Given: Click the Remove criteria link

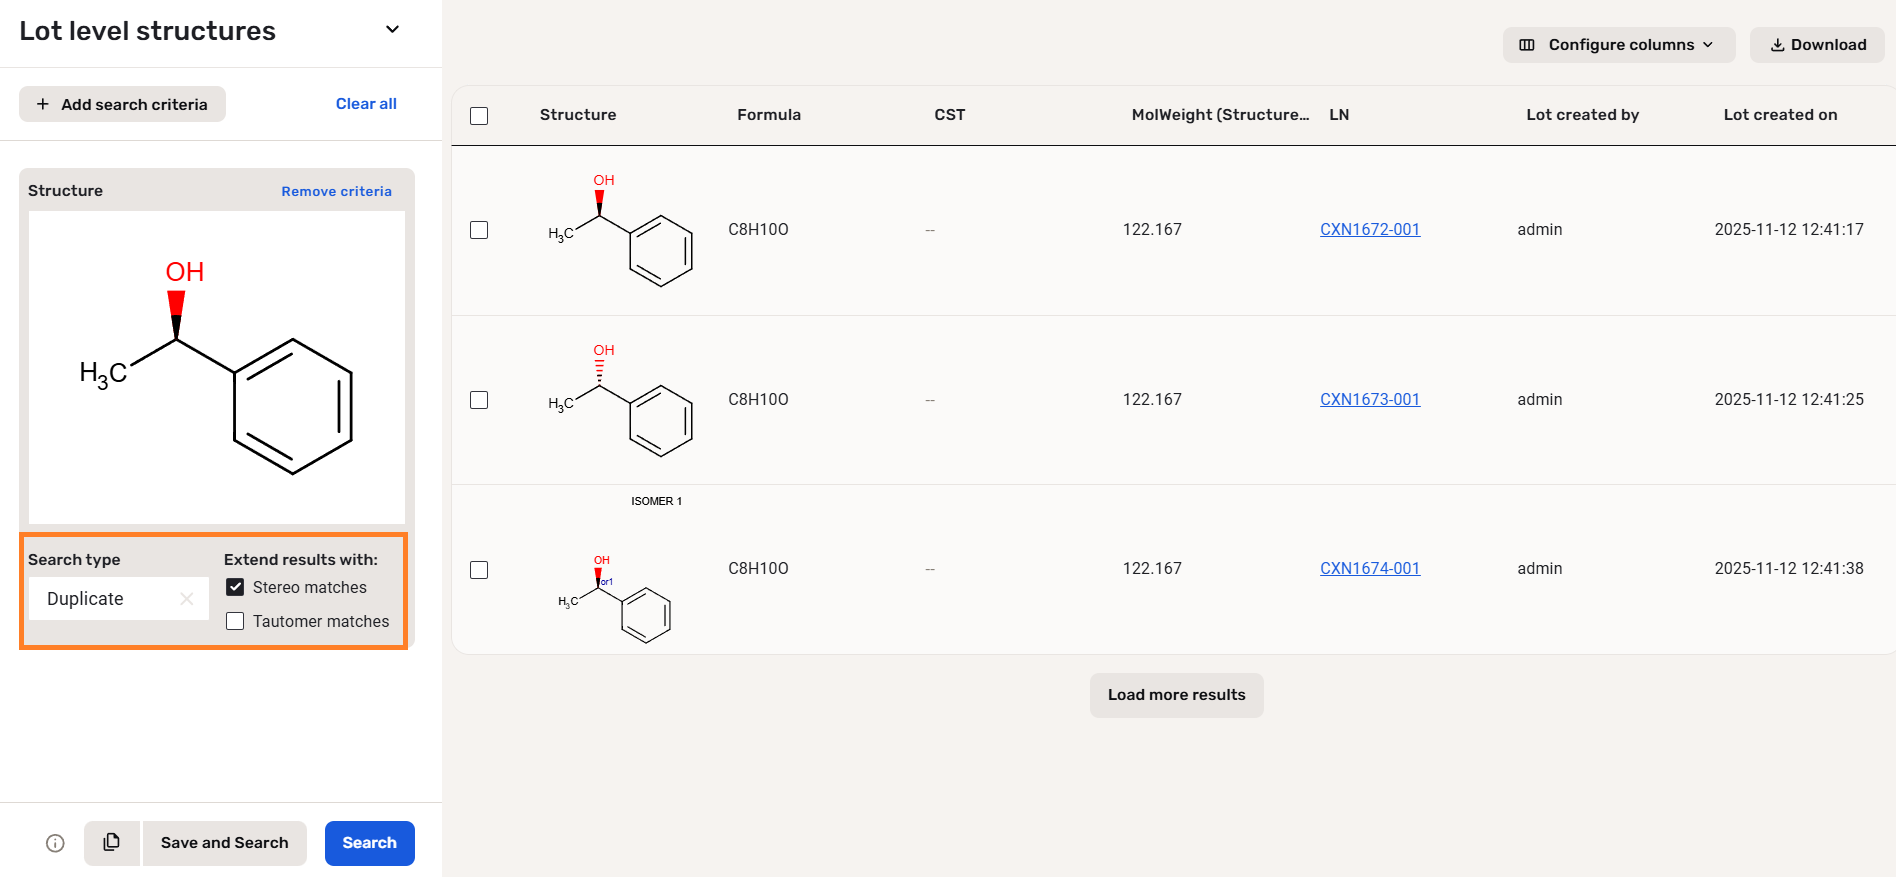Looking at the screenshot, I should [x=336, y=191].
